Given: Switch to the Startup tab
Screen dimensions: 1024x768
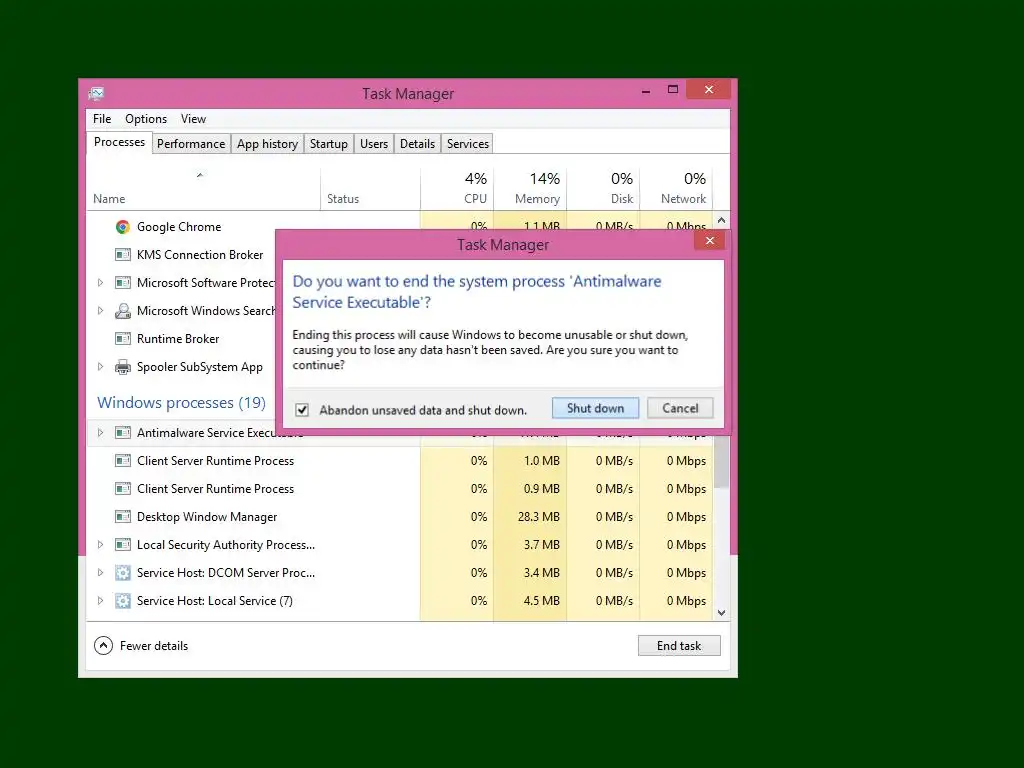Looking at the screenshot, I should [328, 144].
